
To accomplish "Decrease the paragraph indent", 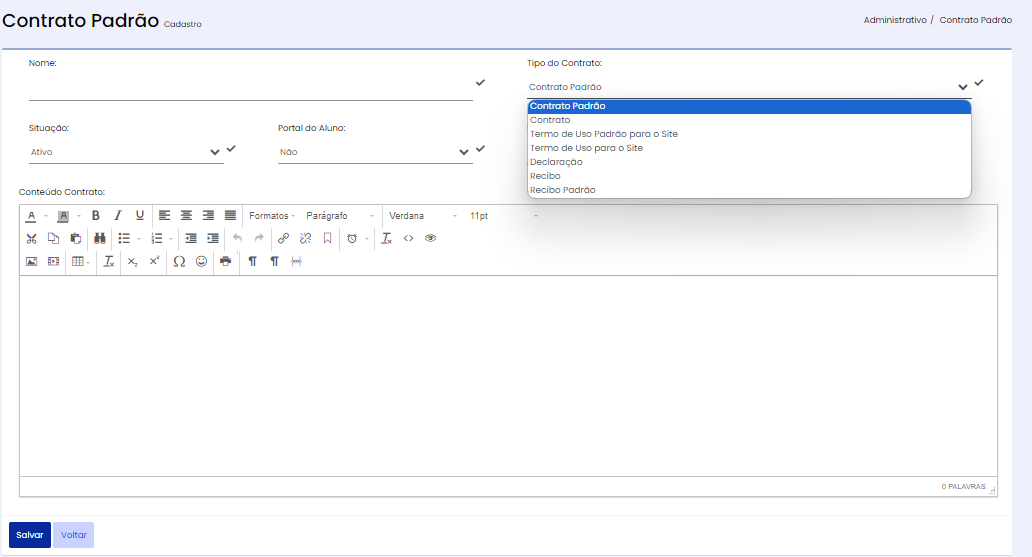I will point(191,238).
